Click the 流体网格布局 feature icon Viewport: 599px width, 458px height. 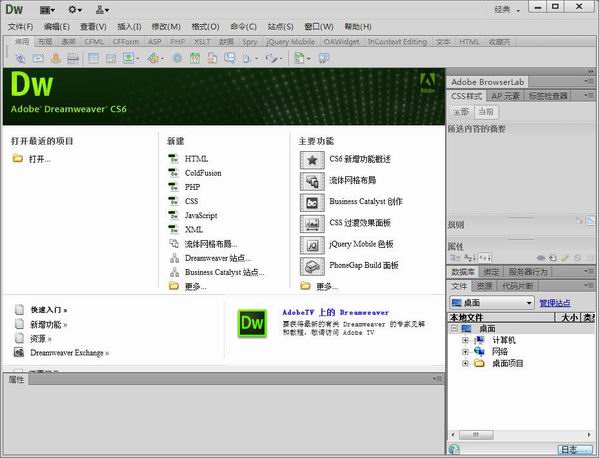coord(312,181)
